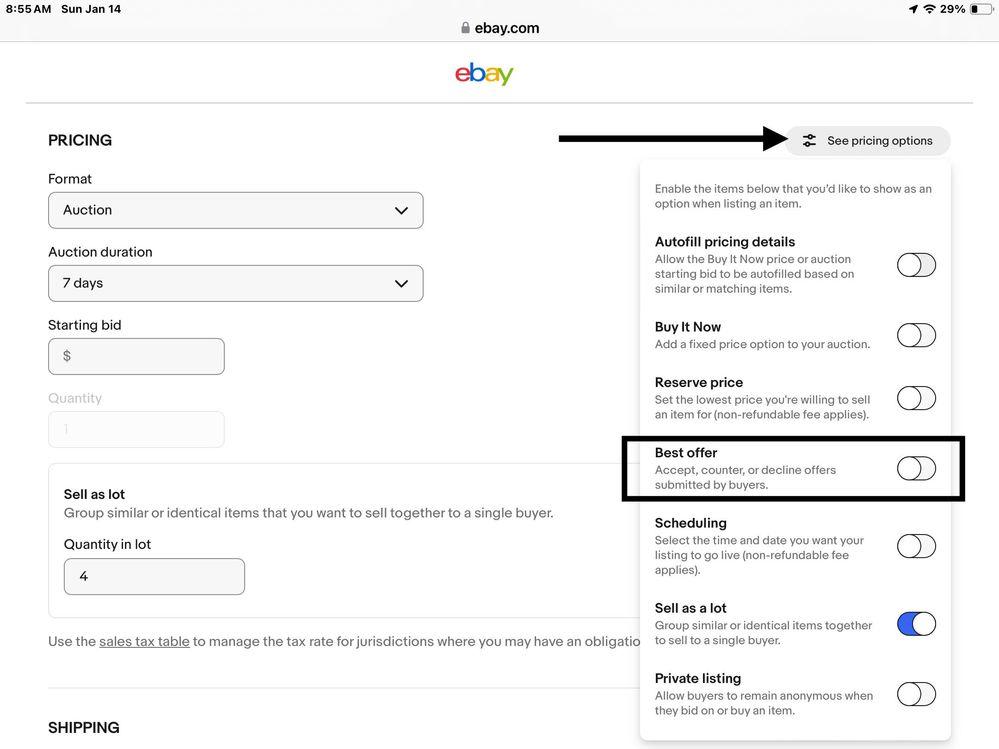Screen dimensions: 999x749
Task: Enable the Scheduling toggle
Action: pos(916,546)
